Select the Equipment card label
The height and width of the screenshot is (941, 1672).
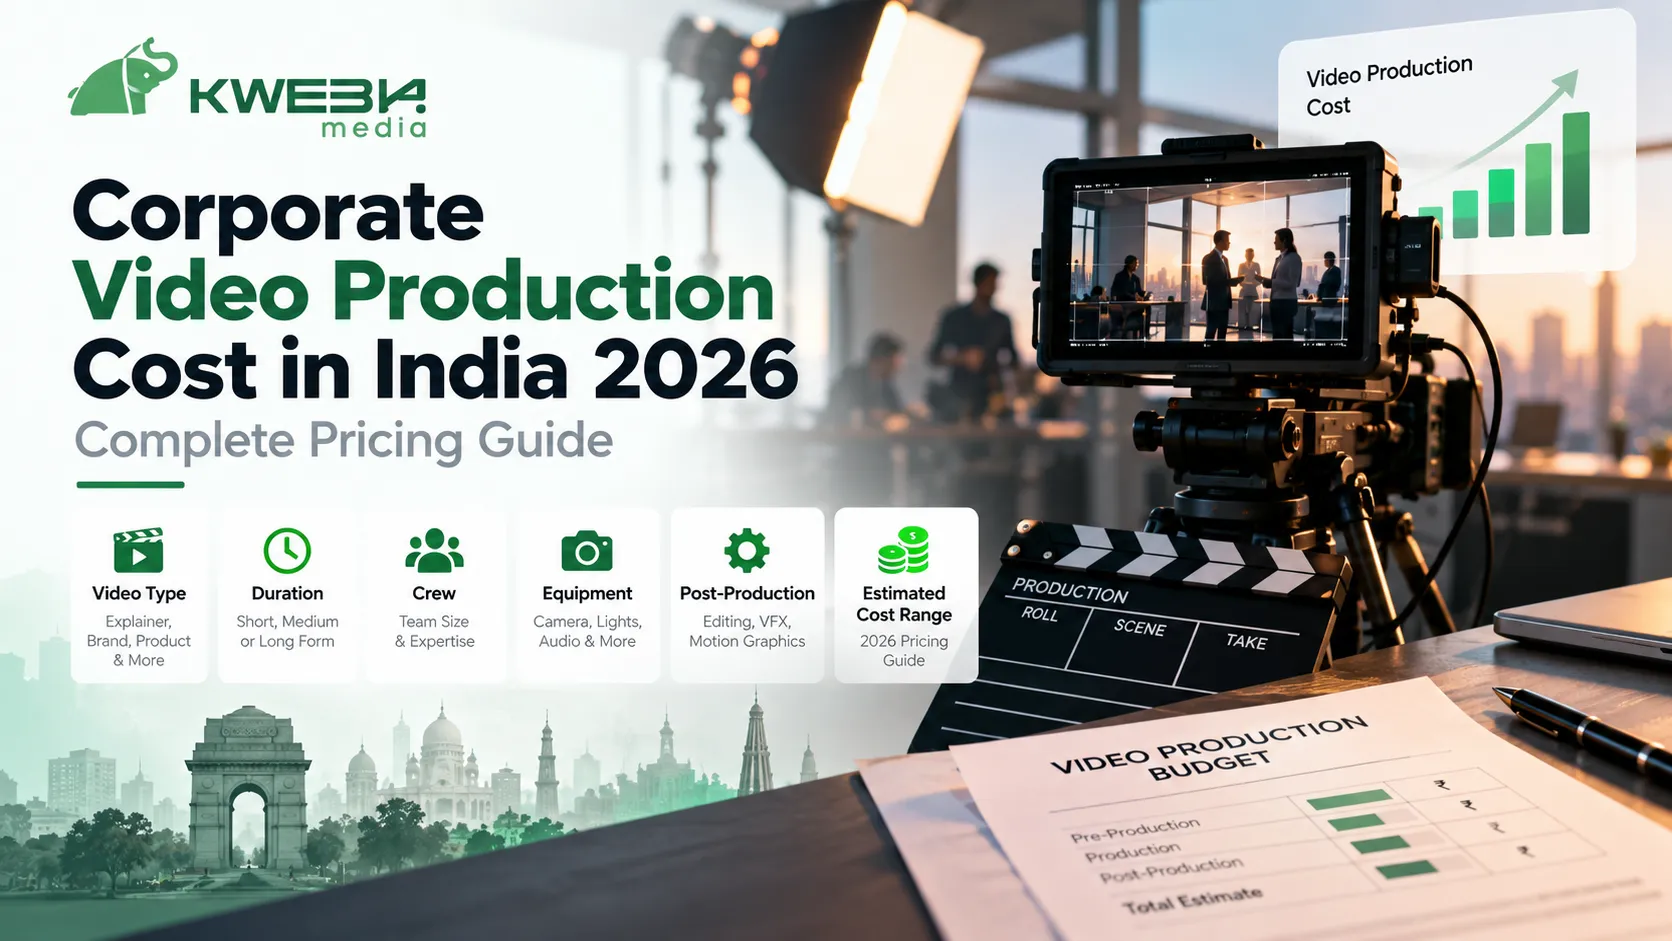click(x=587, y=593)
